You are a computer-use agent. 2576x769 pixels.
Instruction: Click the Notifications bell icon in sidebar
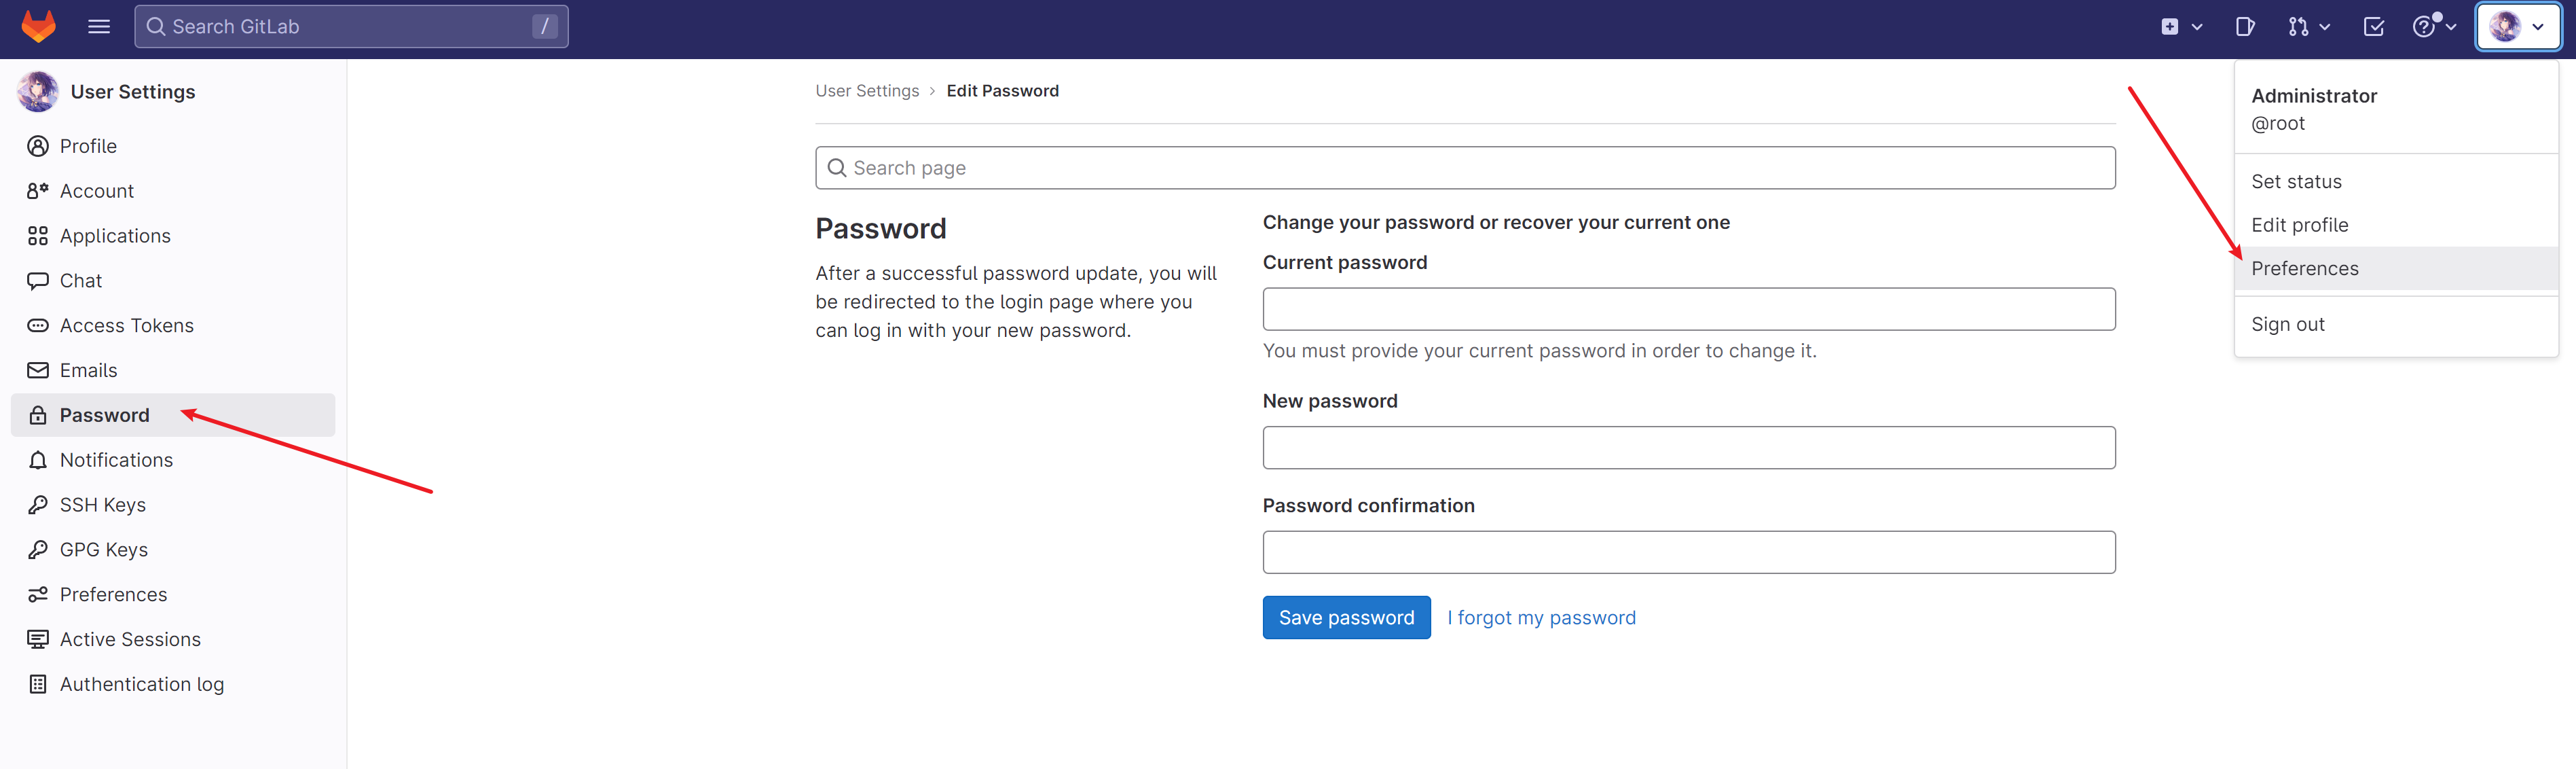[38, 460]
